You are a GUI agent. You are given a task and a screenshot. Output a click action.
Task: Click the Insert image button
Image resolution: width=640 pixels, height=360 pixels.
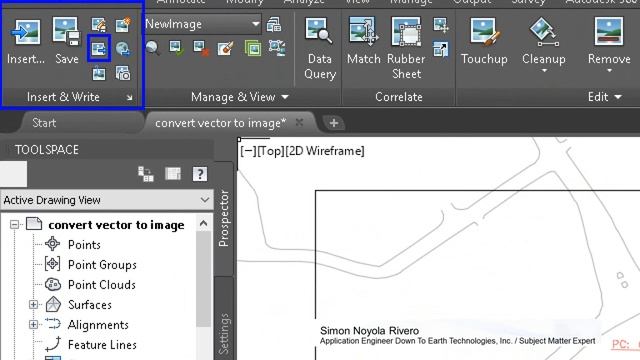(x=25, y=41)
